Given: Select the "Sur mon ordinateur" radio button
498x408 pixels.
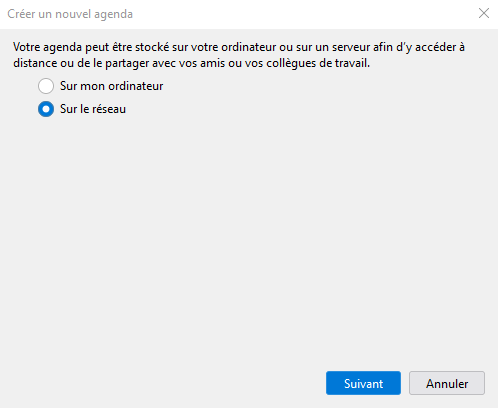Looking at the screenshot, I should [x=46, y=86].
